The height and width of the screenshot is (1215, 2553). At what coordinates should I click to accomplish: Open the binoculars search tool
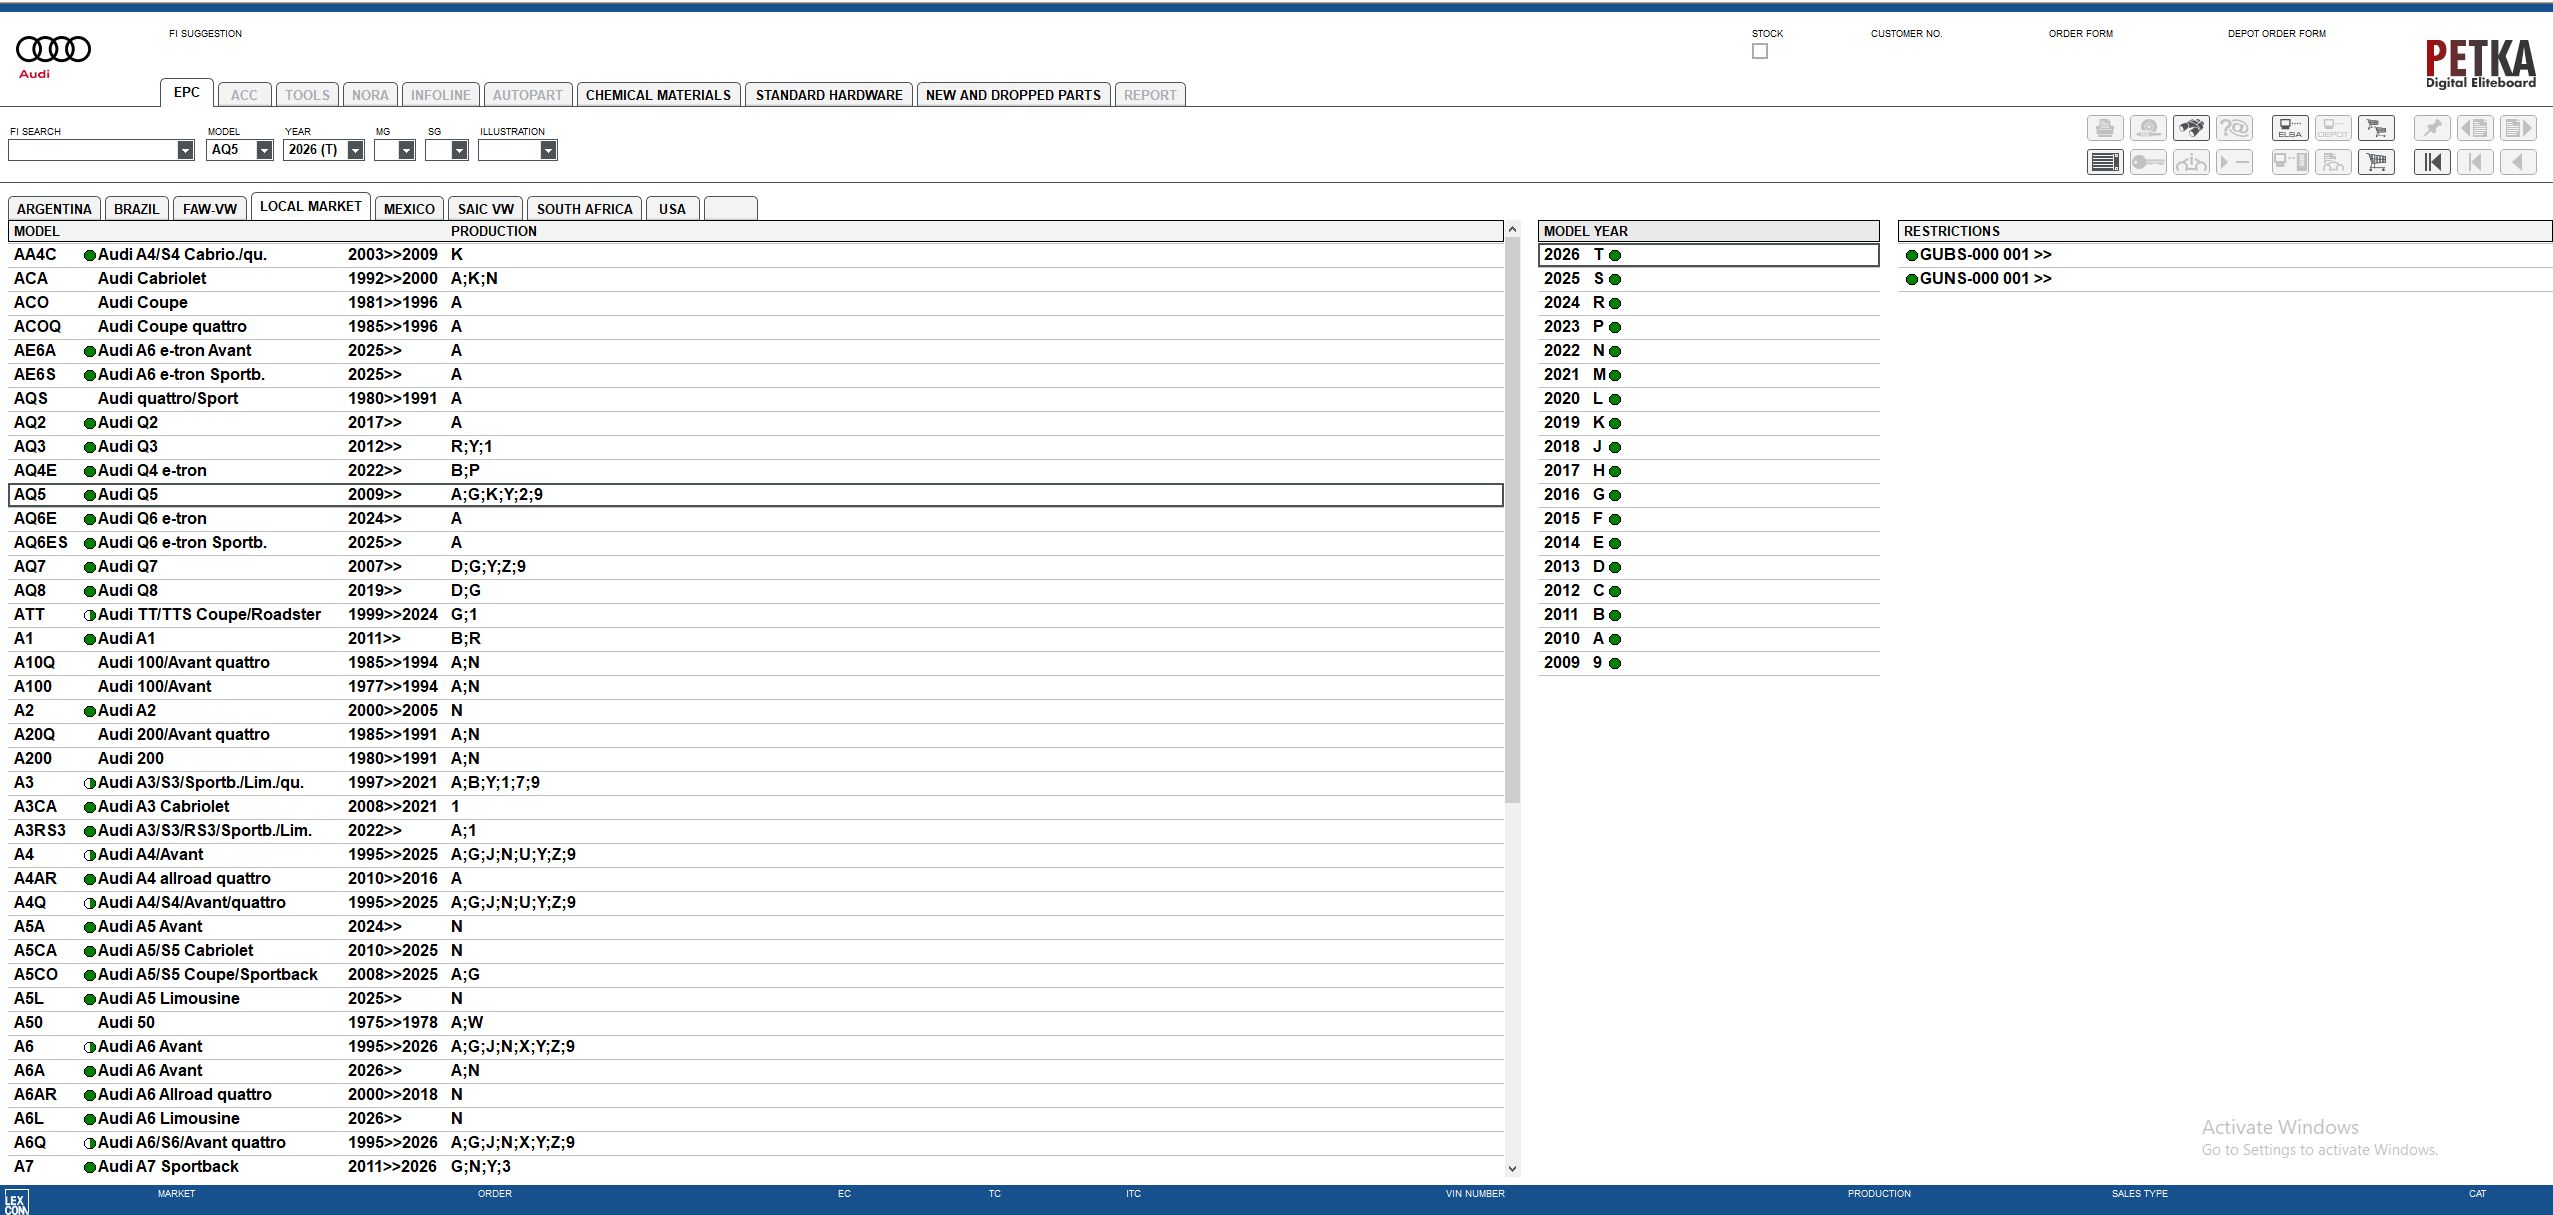coord(2191,129)
